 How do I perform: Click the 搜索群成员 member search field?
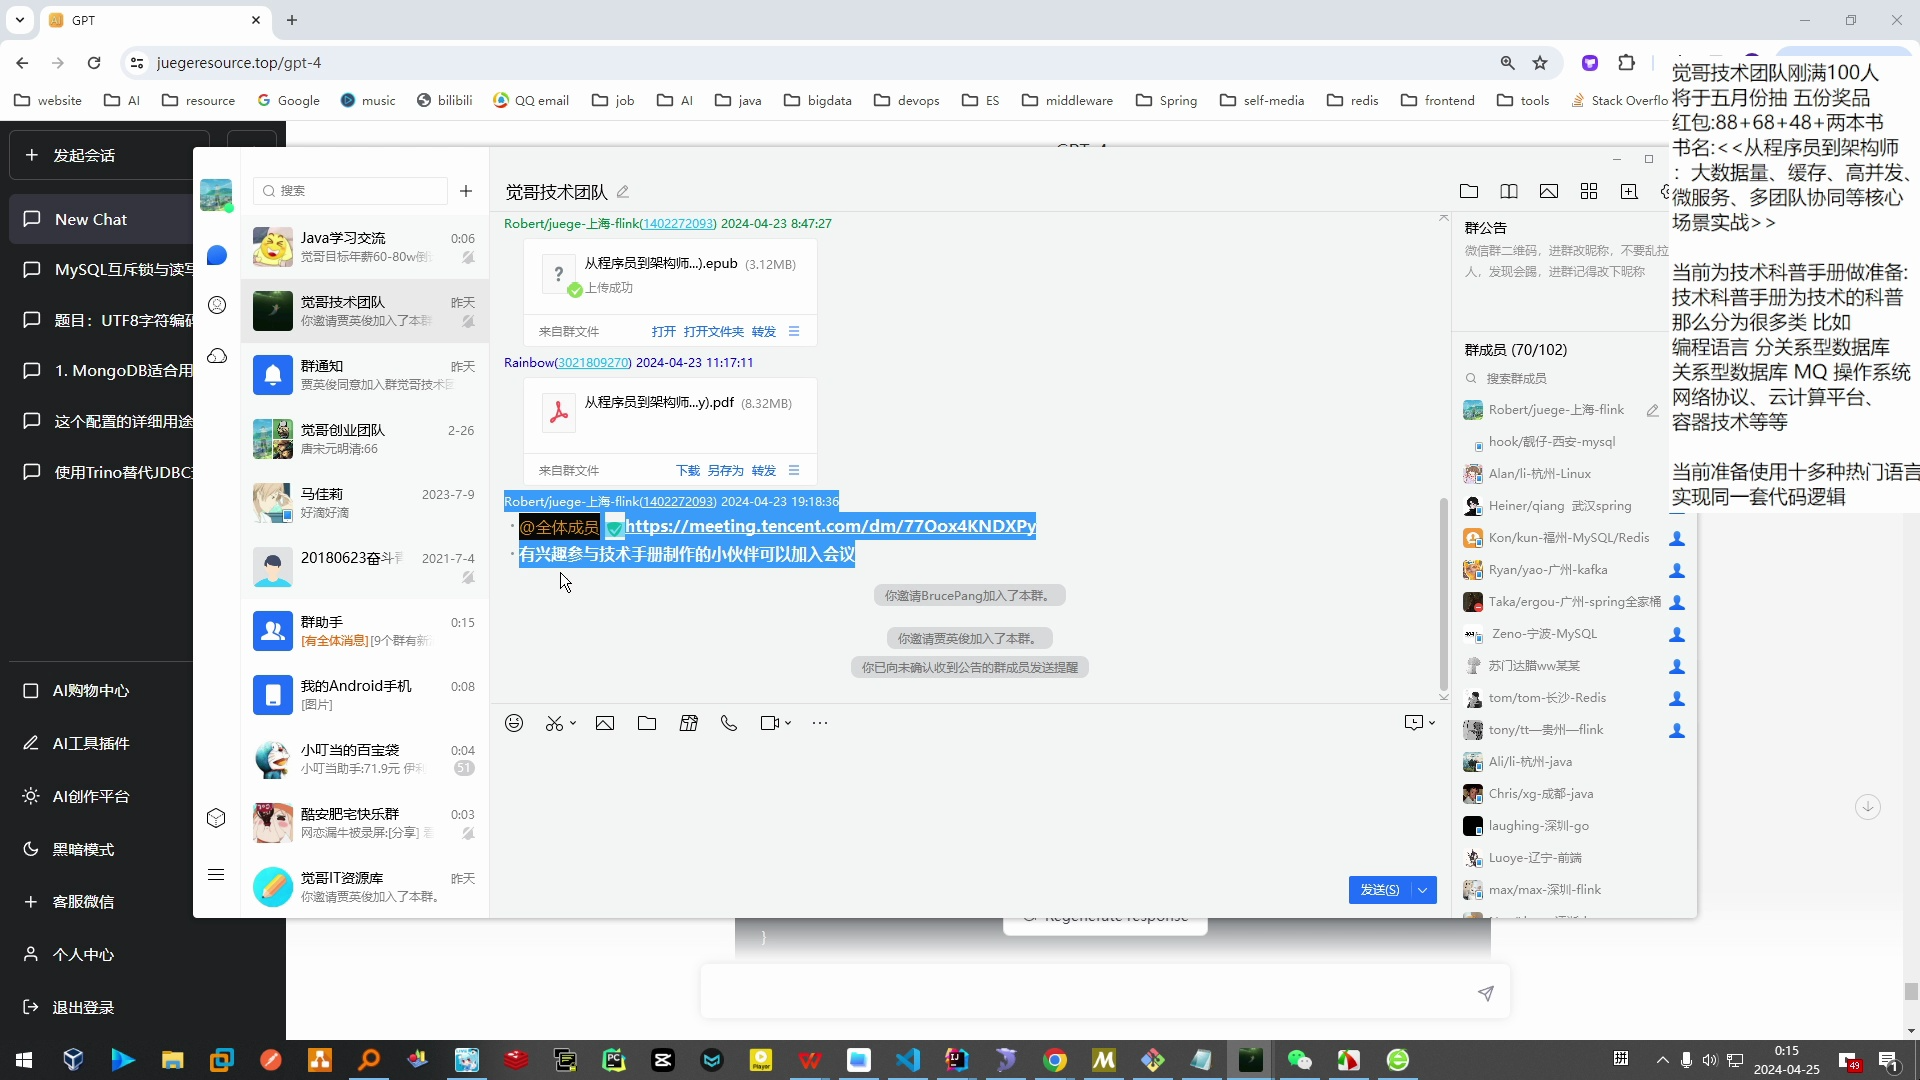[x=1560, y=378]
